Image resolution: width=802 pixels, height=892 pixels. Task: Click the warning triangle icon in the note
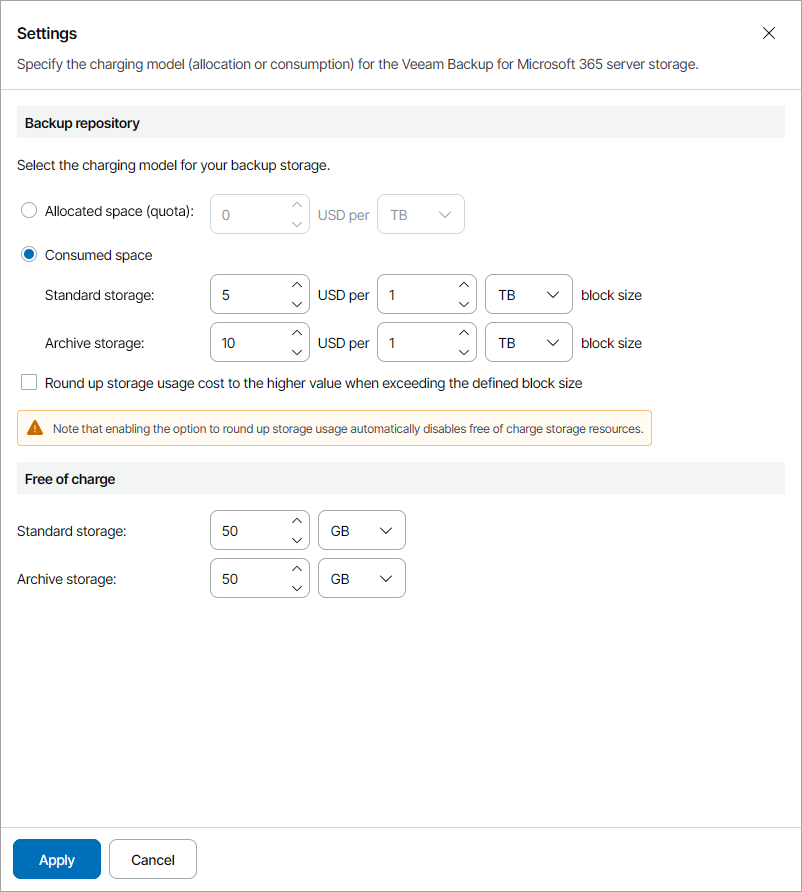33,427
